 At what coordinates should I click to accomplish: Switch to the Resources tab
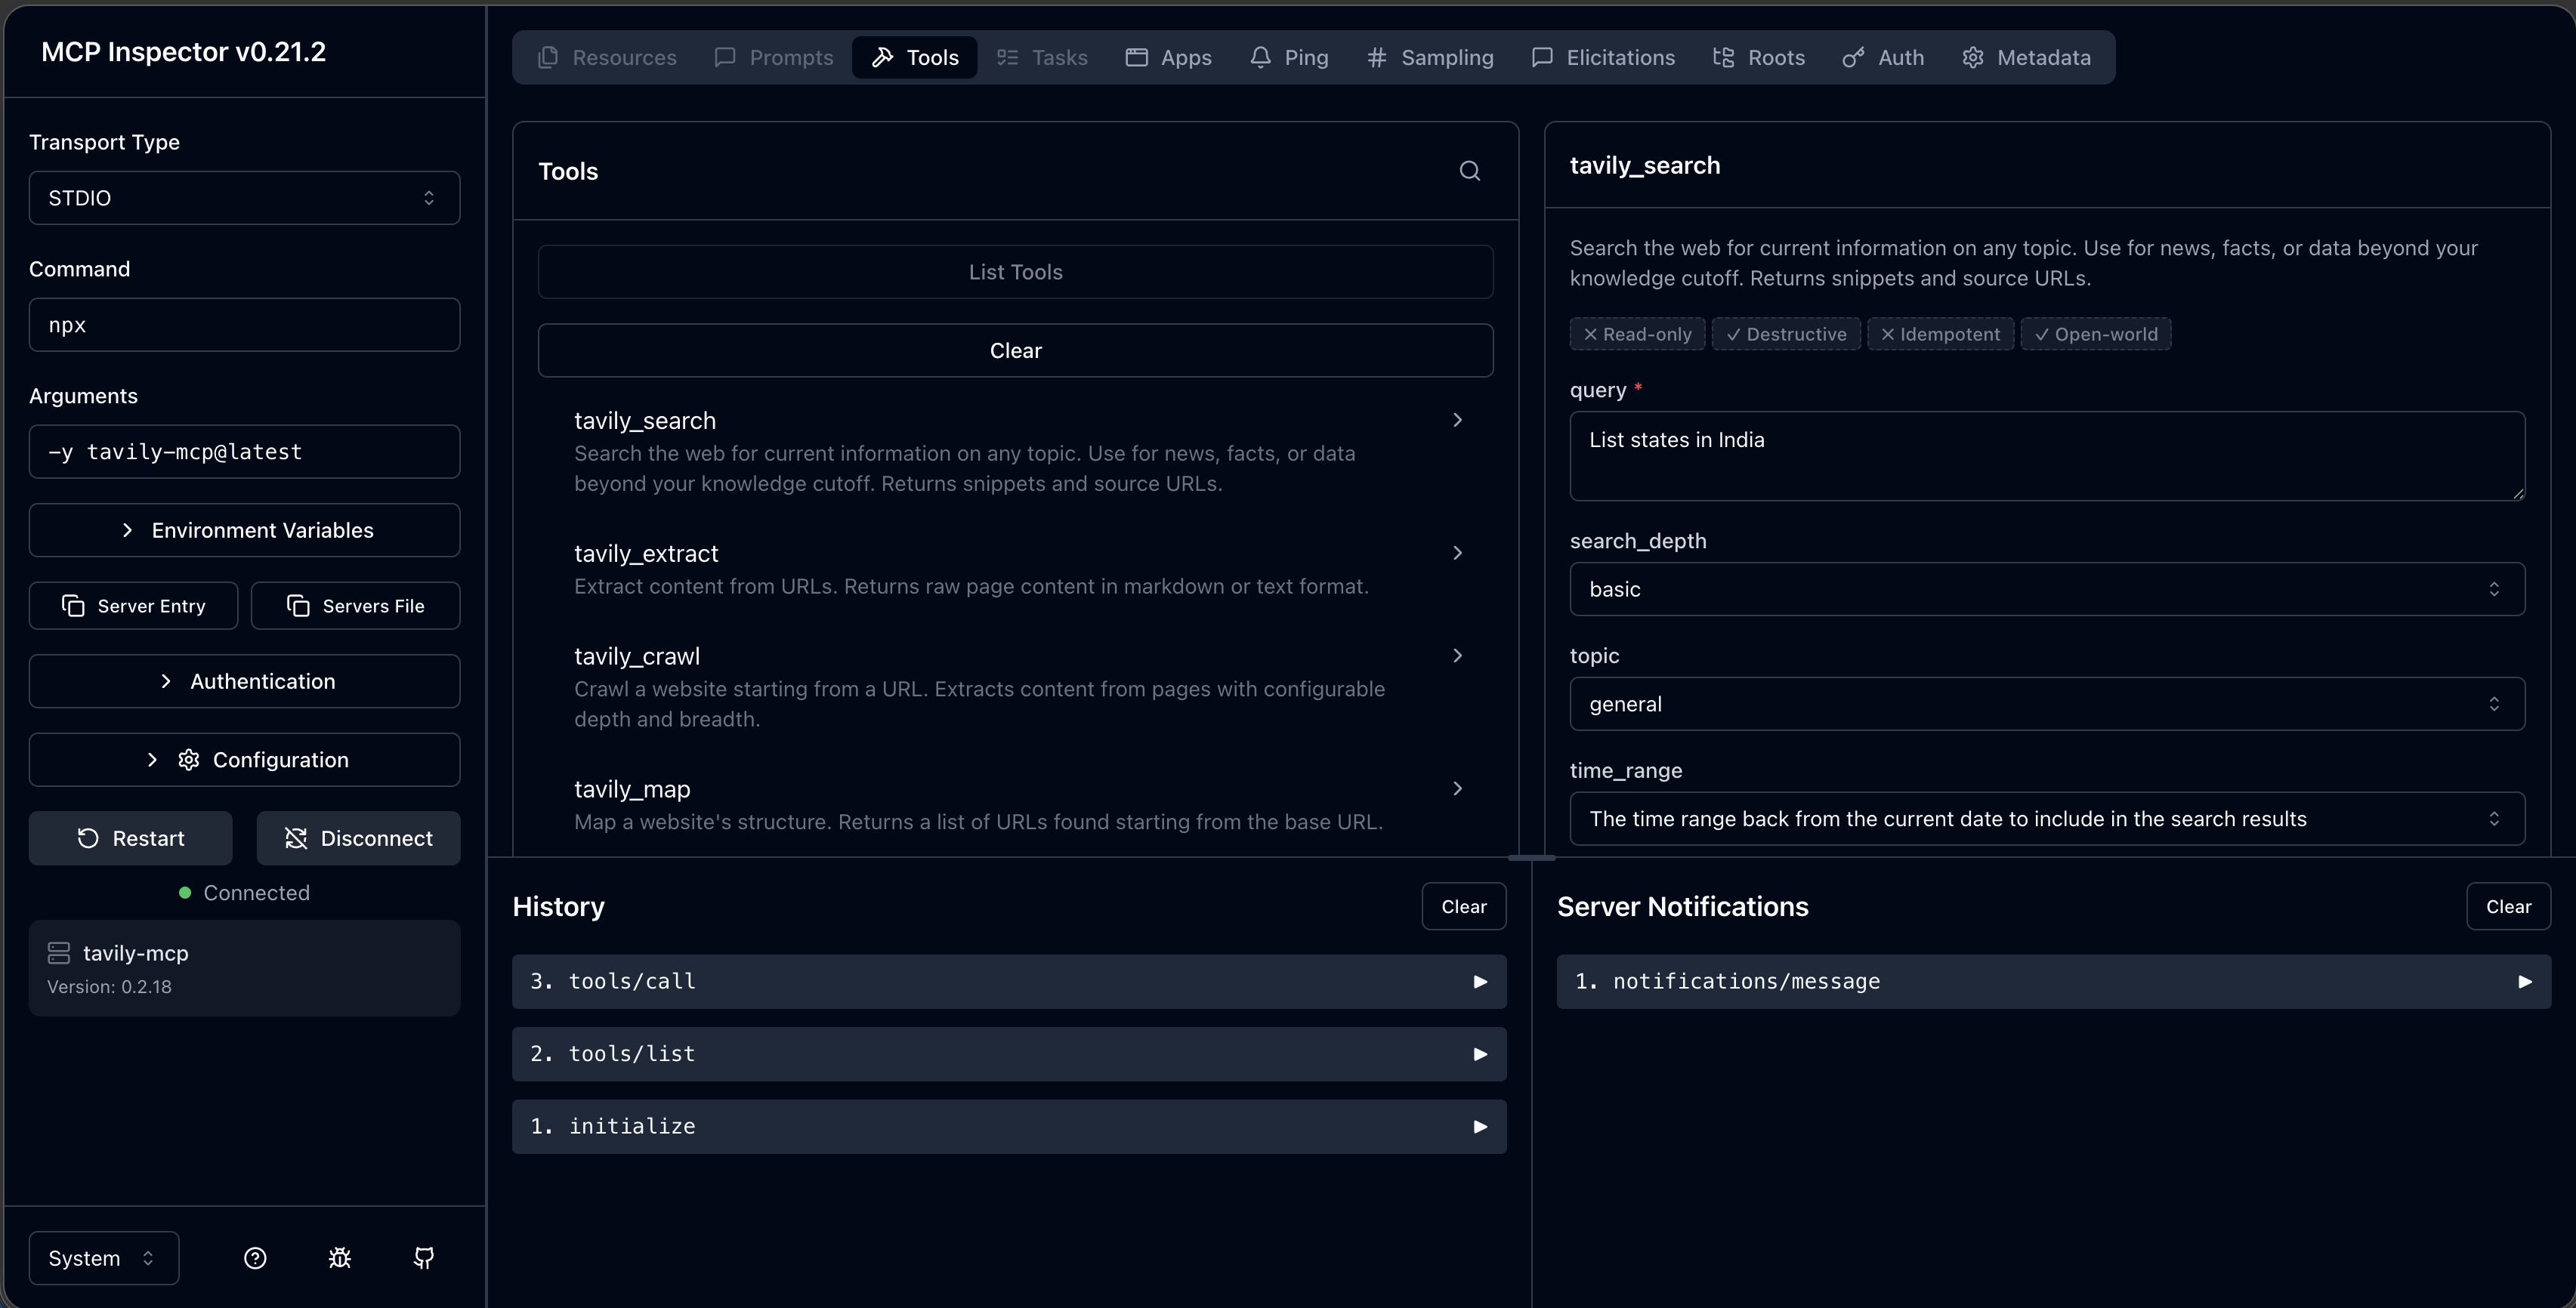tap(607, 58)
